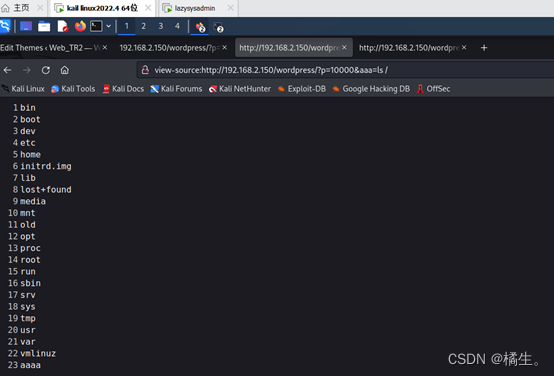Switch to workspace 4

[177, 26]
